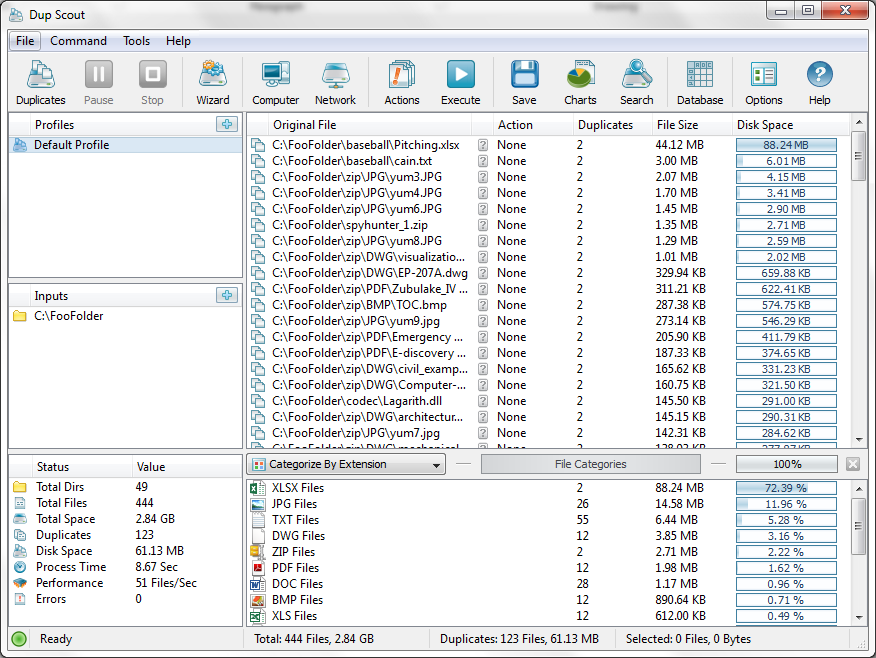
Task: Sort by Action column header
Action: point(534,125)
